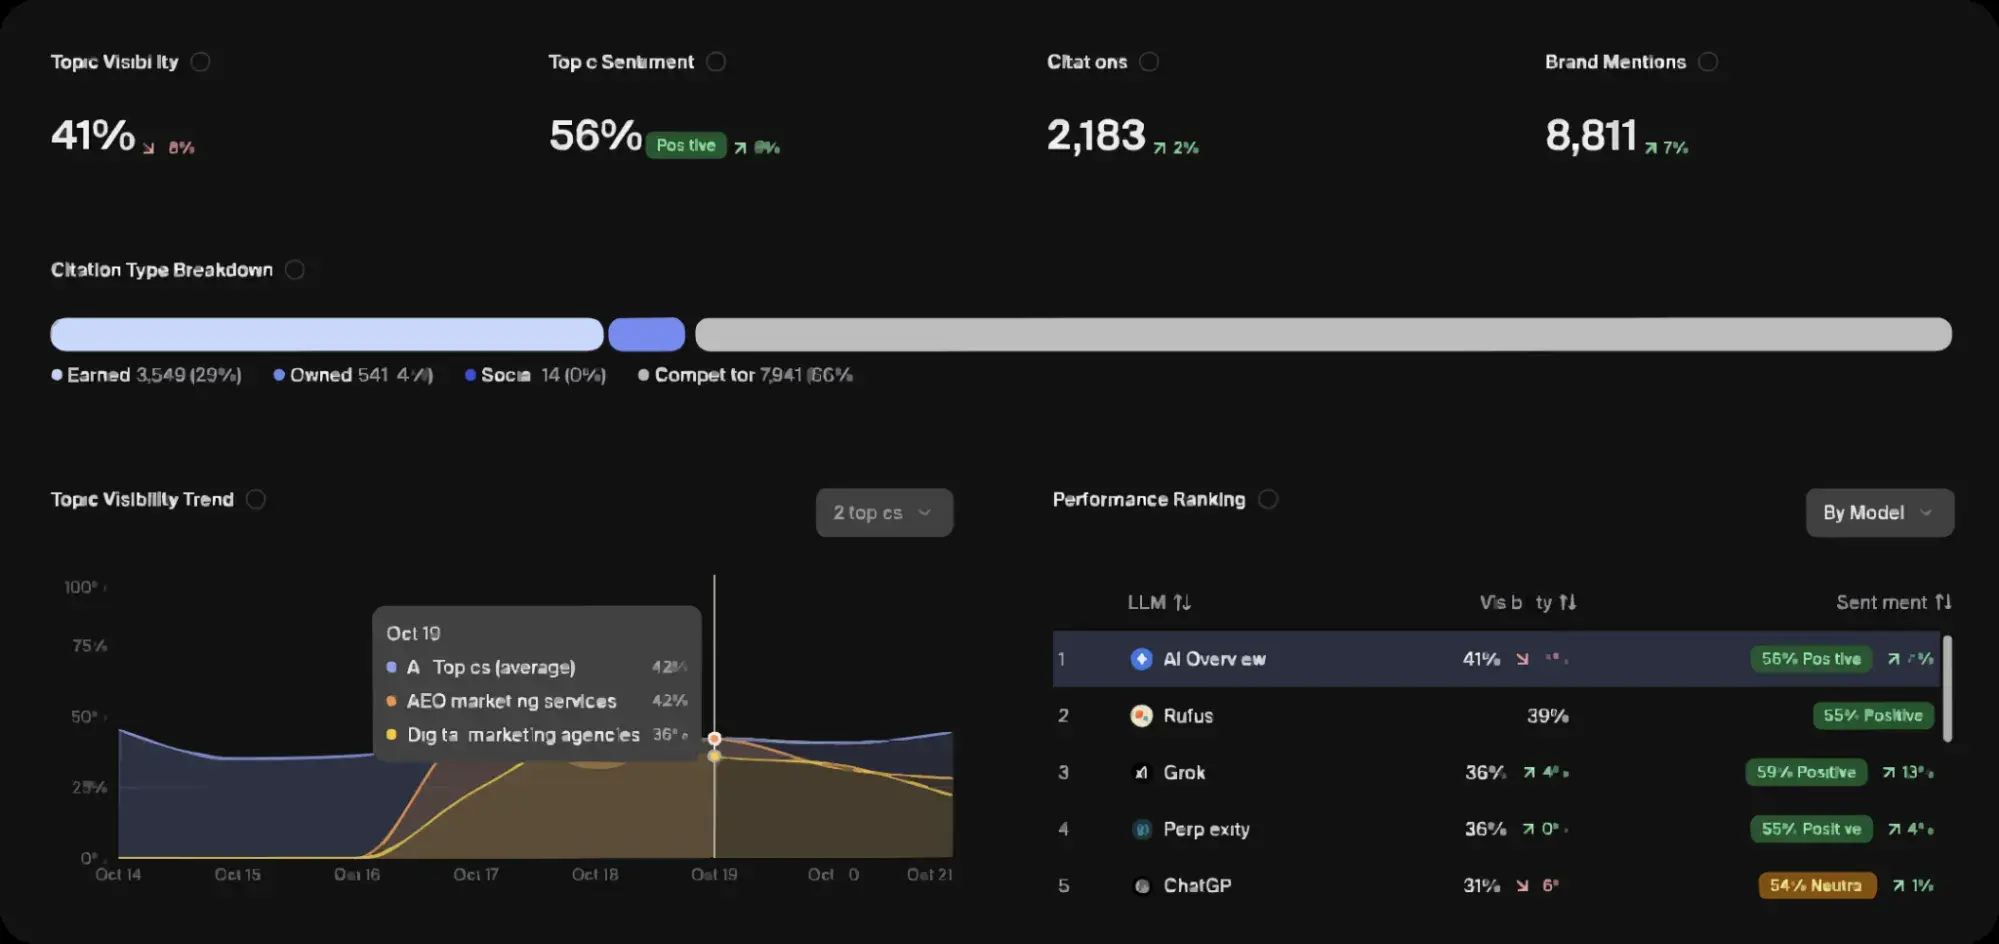Image resolution: width=1999 pixels, height=944 pixels.
Task: Open the By Model dropdown
Action: 1878,512
